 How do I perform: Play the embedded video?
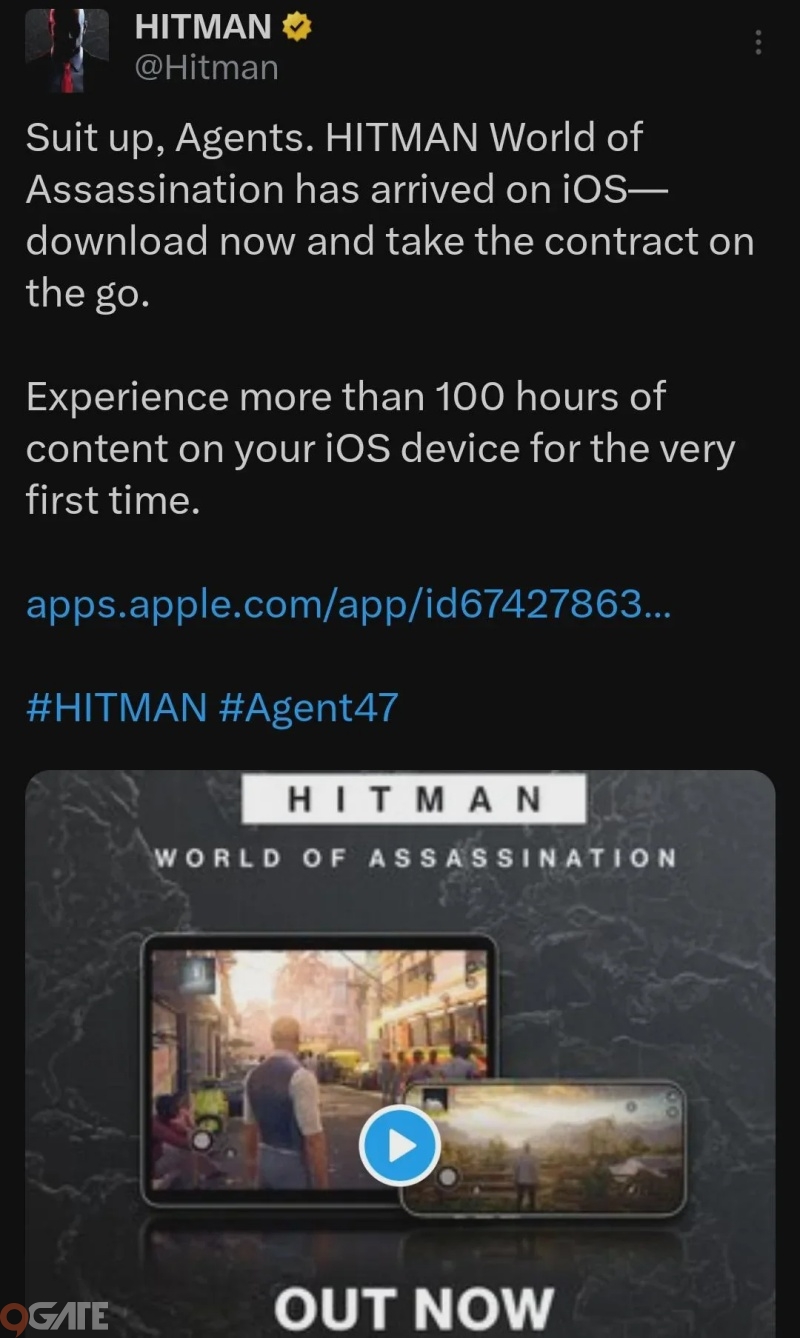click(399, 1146)
